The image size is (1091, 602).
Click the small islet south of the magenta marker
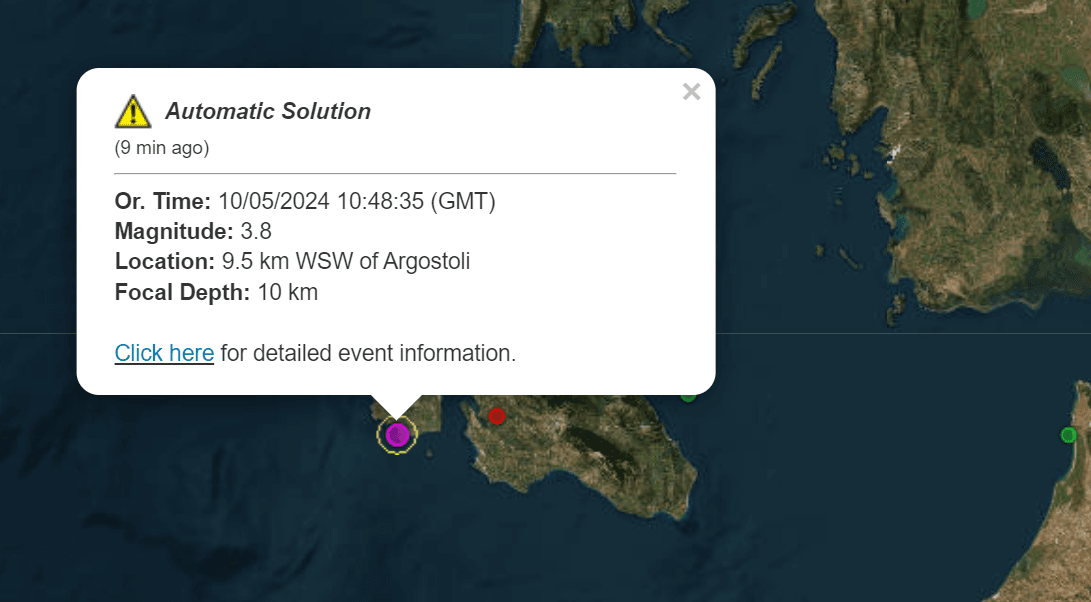point(428,452)
